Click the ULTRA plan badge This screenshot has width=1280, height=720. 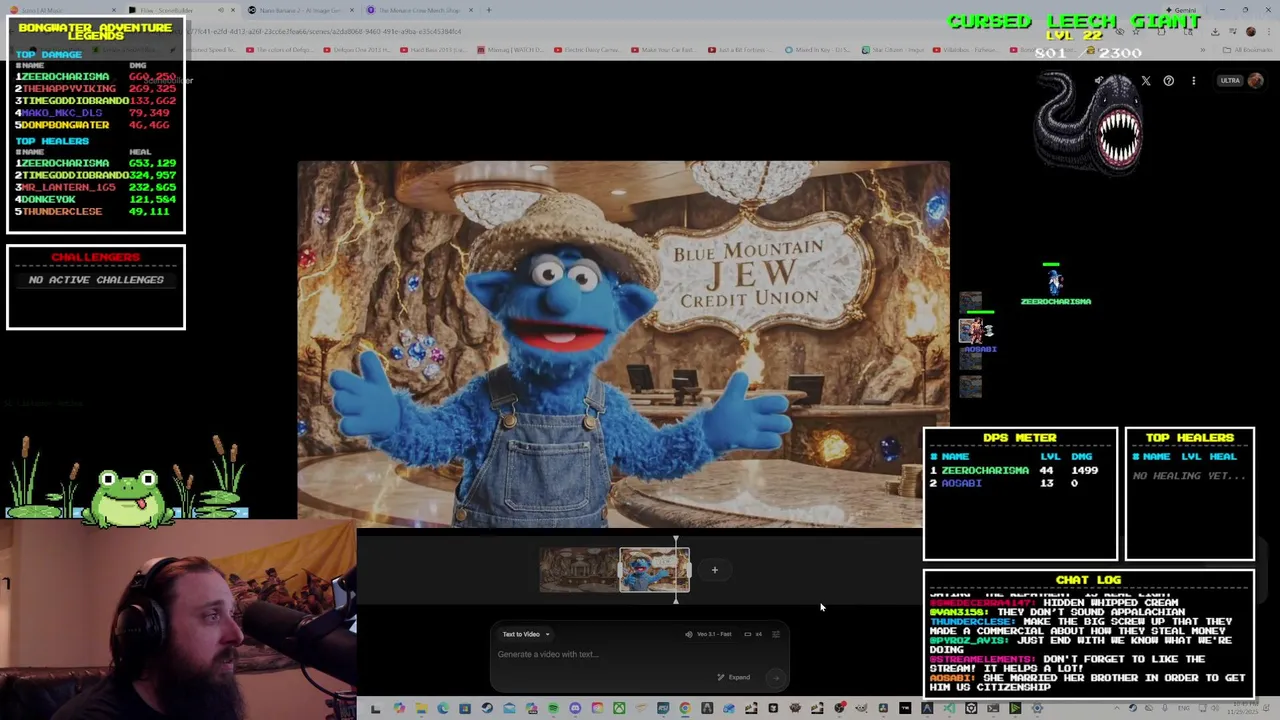pos(1230,81)
